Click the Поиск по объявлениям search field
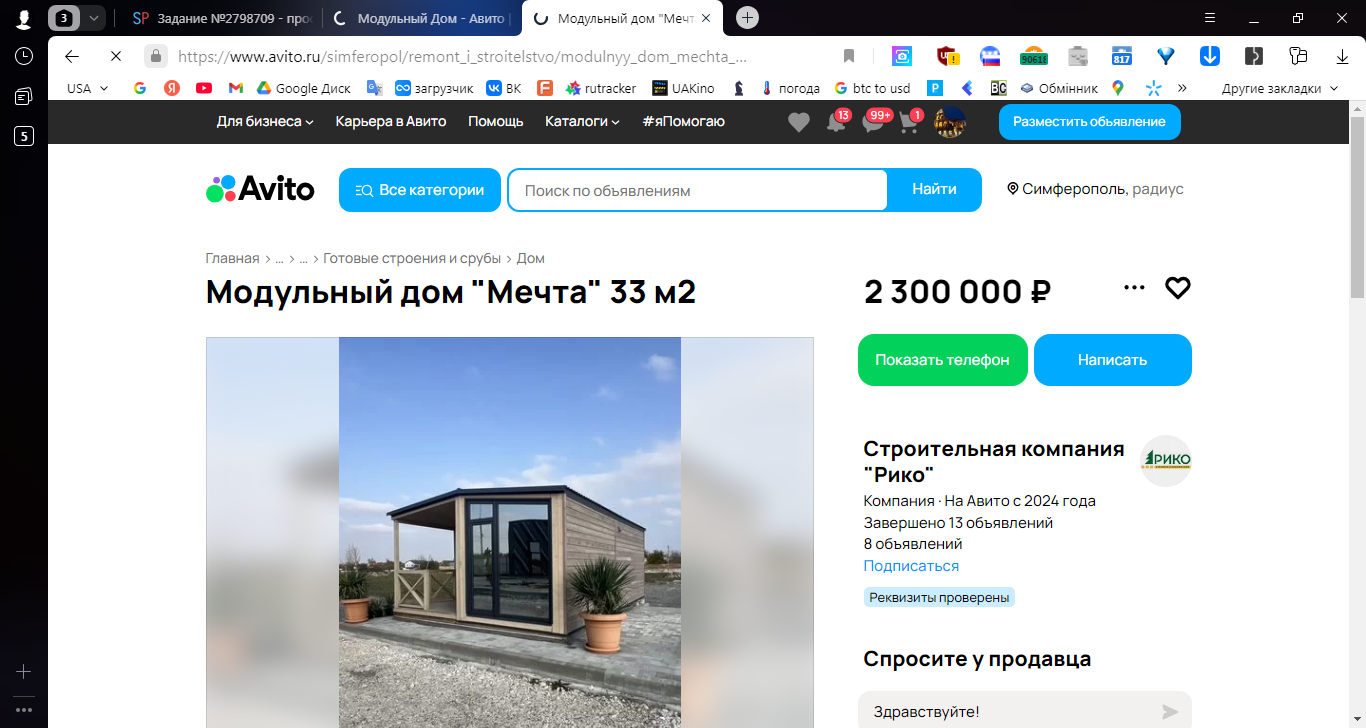1366x728 pixels. click(x=698, y=190)
